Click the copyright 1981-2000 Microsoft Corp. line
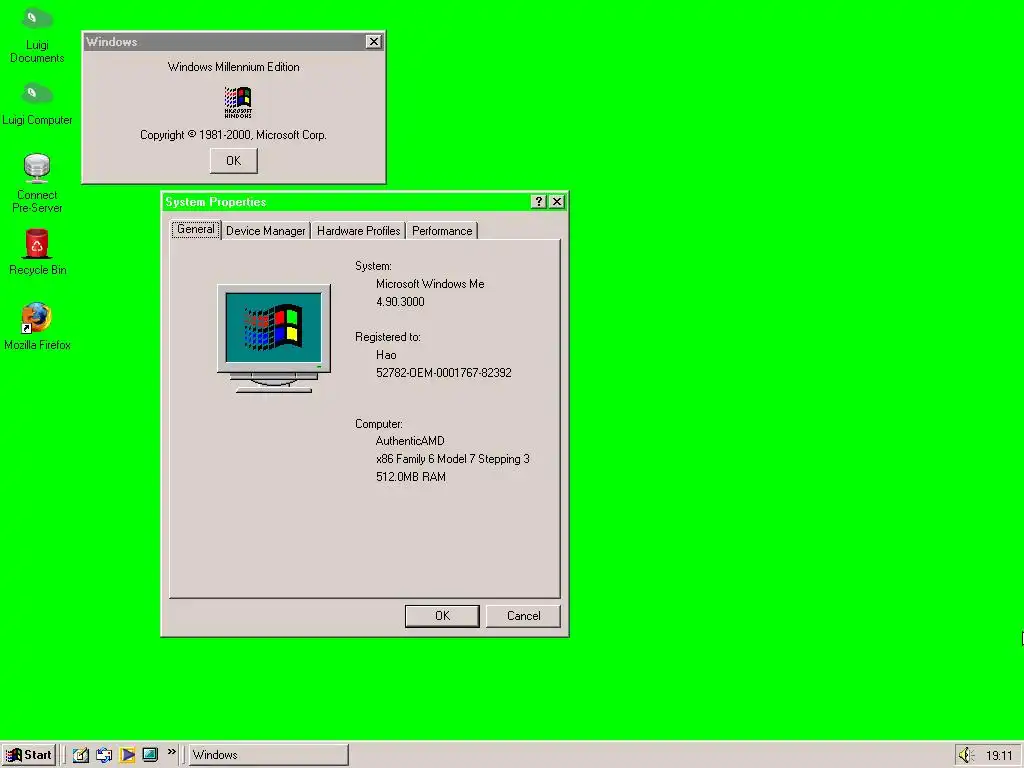Viewport: 1024px width, 768px height. (x=233, y=135)
